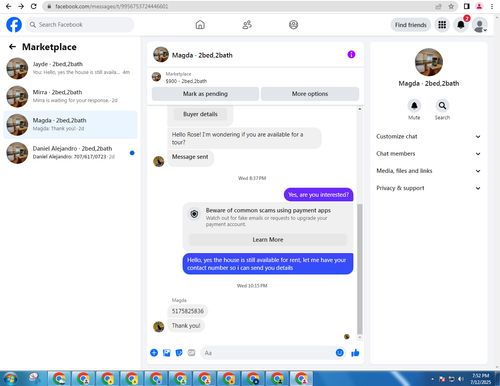This screenshot has height=386, width=500.
Task: Click the 'Message sent' bubble
Action: click(x=190, y=157)
